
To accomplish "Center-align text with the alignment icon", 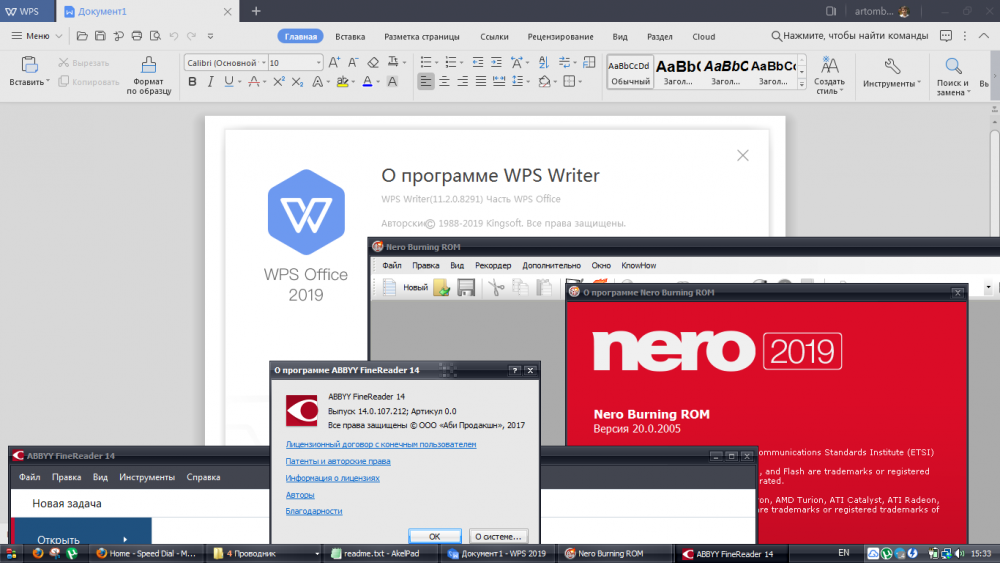I will coord(445,82).
